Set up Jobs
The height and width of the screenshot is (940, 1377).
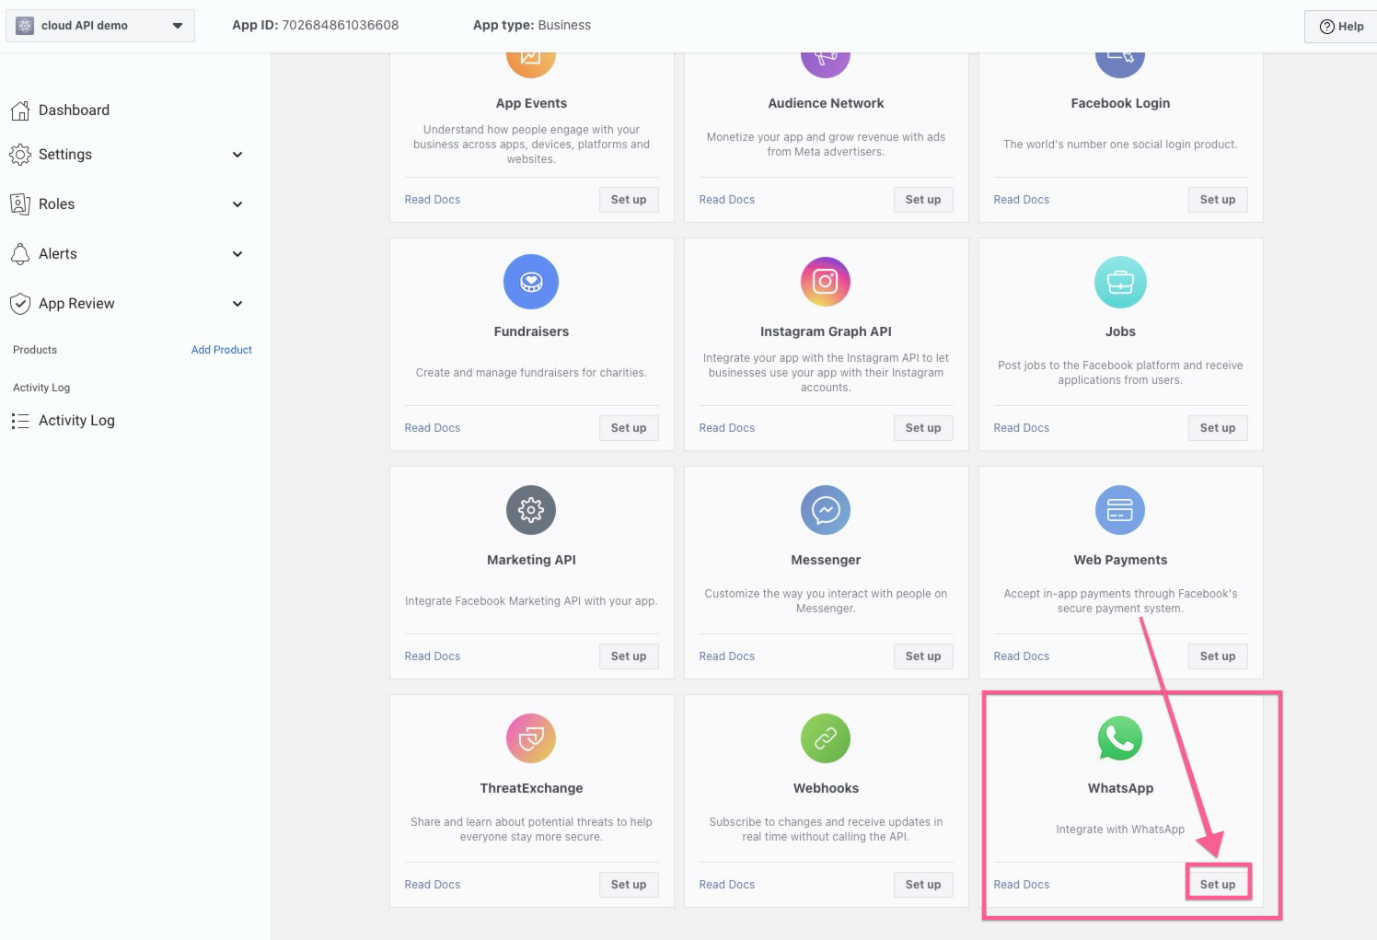pyautogui.click(x=1217, y=428)
